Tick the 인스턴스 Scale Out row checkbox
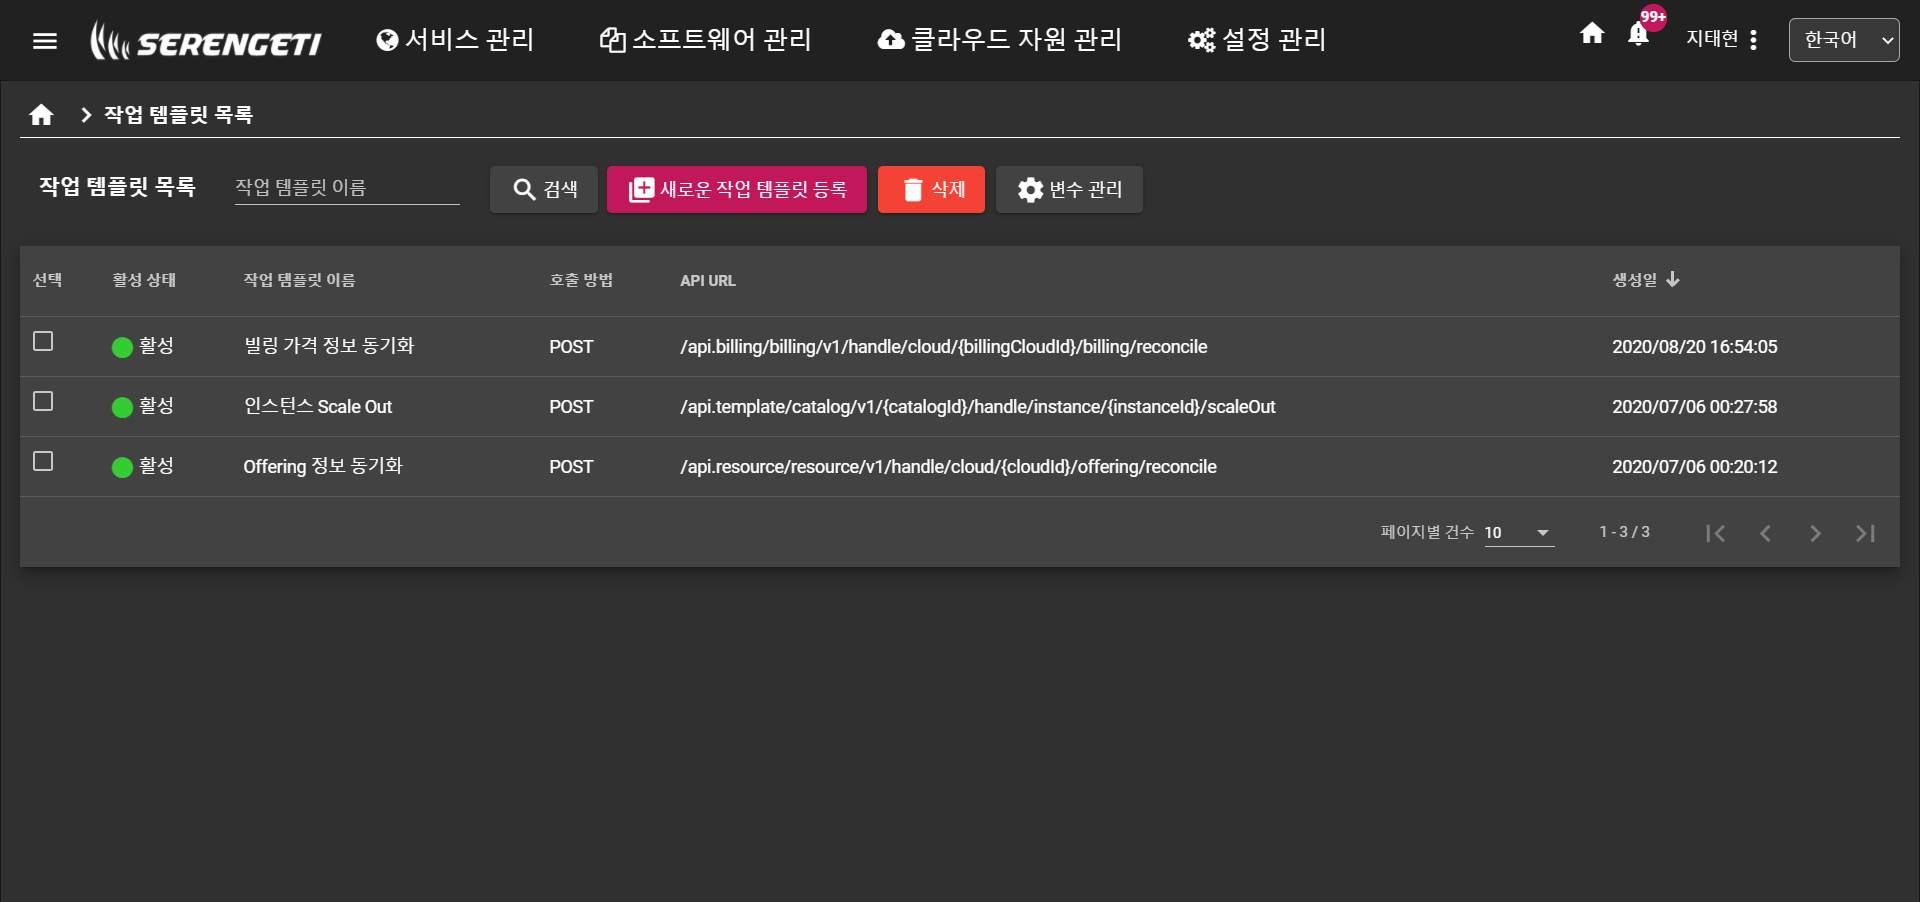1920x902 pixels. point(43,402)
